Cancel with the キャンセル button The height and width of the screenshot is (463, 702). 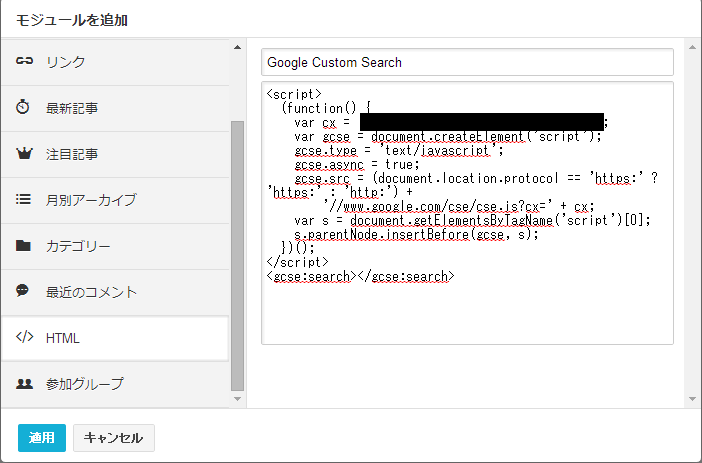(114, 437)
